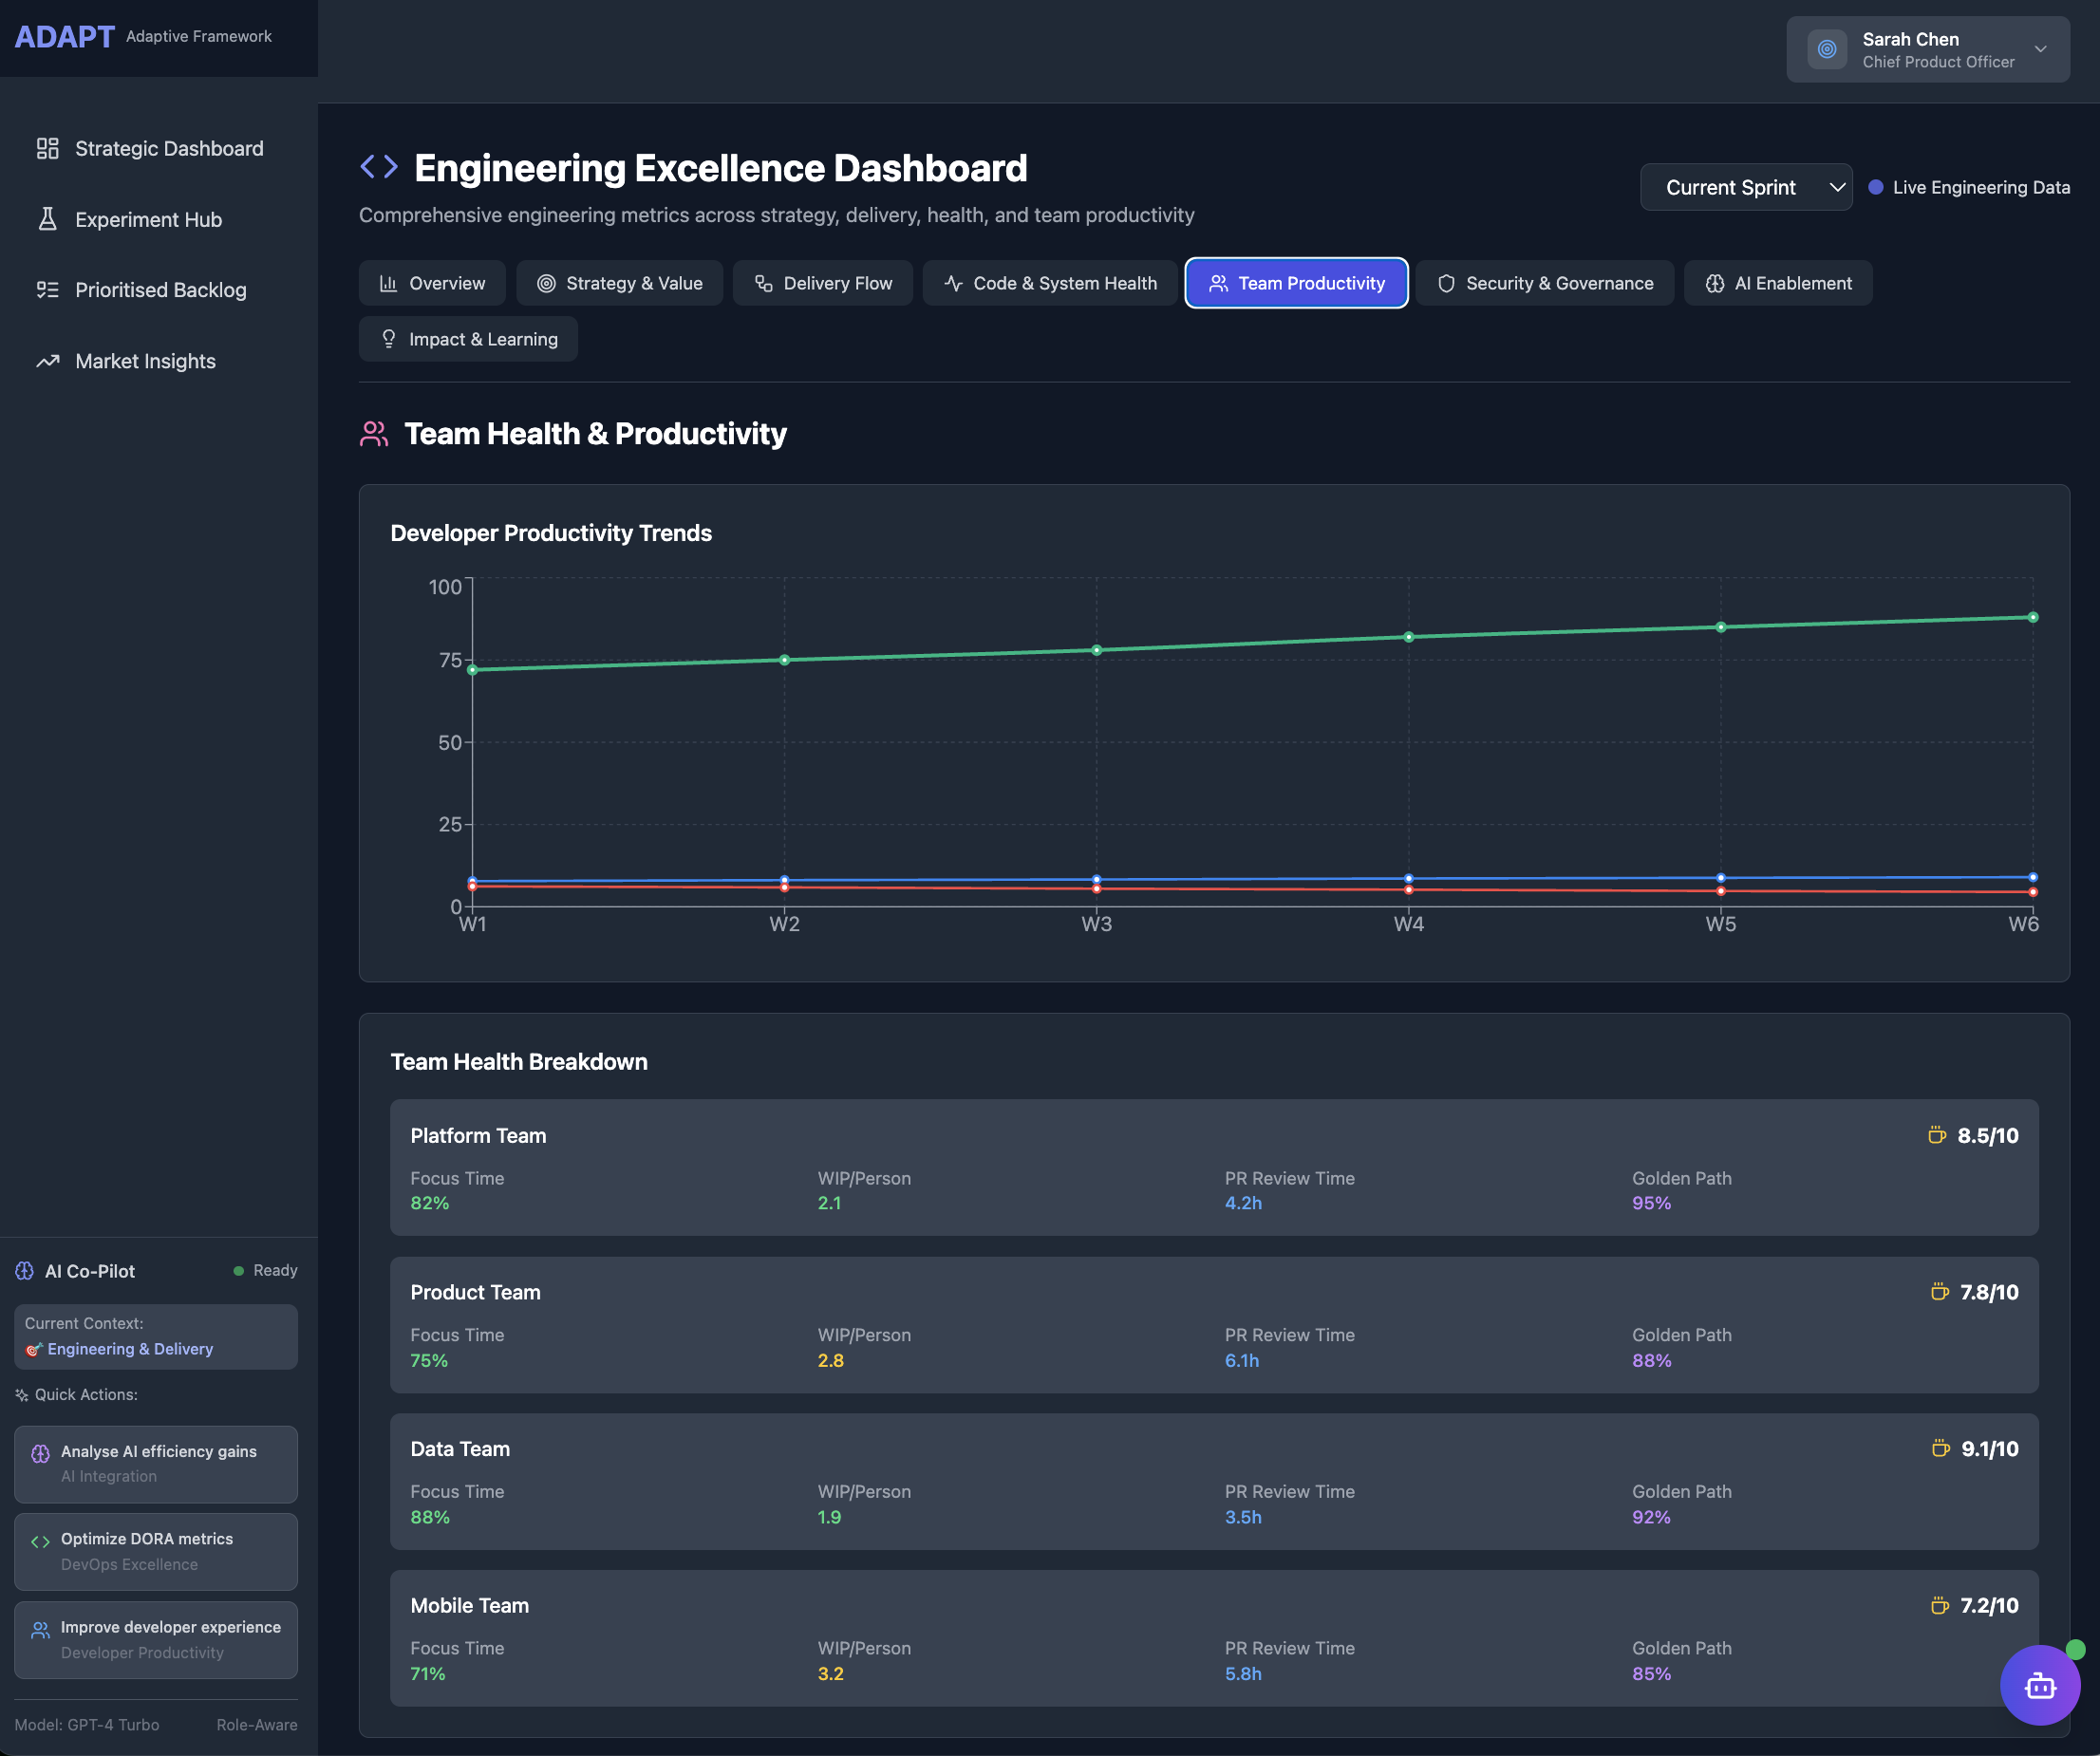Select the AI Enablement tab
The width and height of the screenshot is (2100, 1756).
[1777, 283]
